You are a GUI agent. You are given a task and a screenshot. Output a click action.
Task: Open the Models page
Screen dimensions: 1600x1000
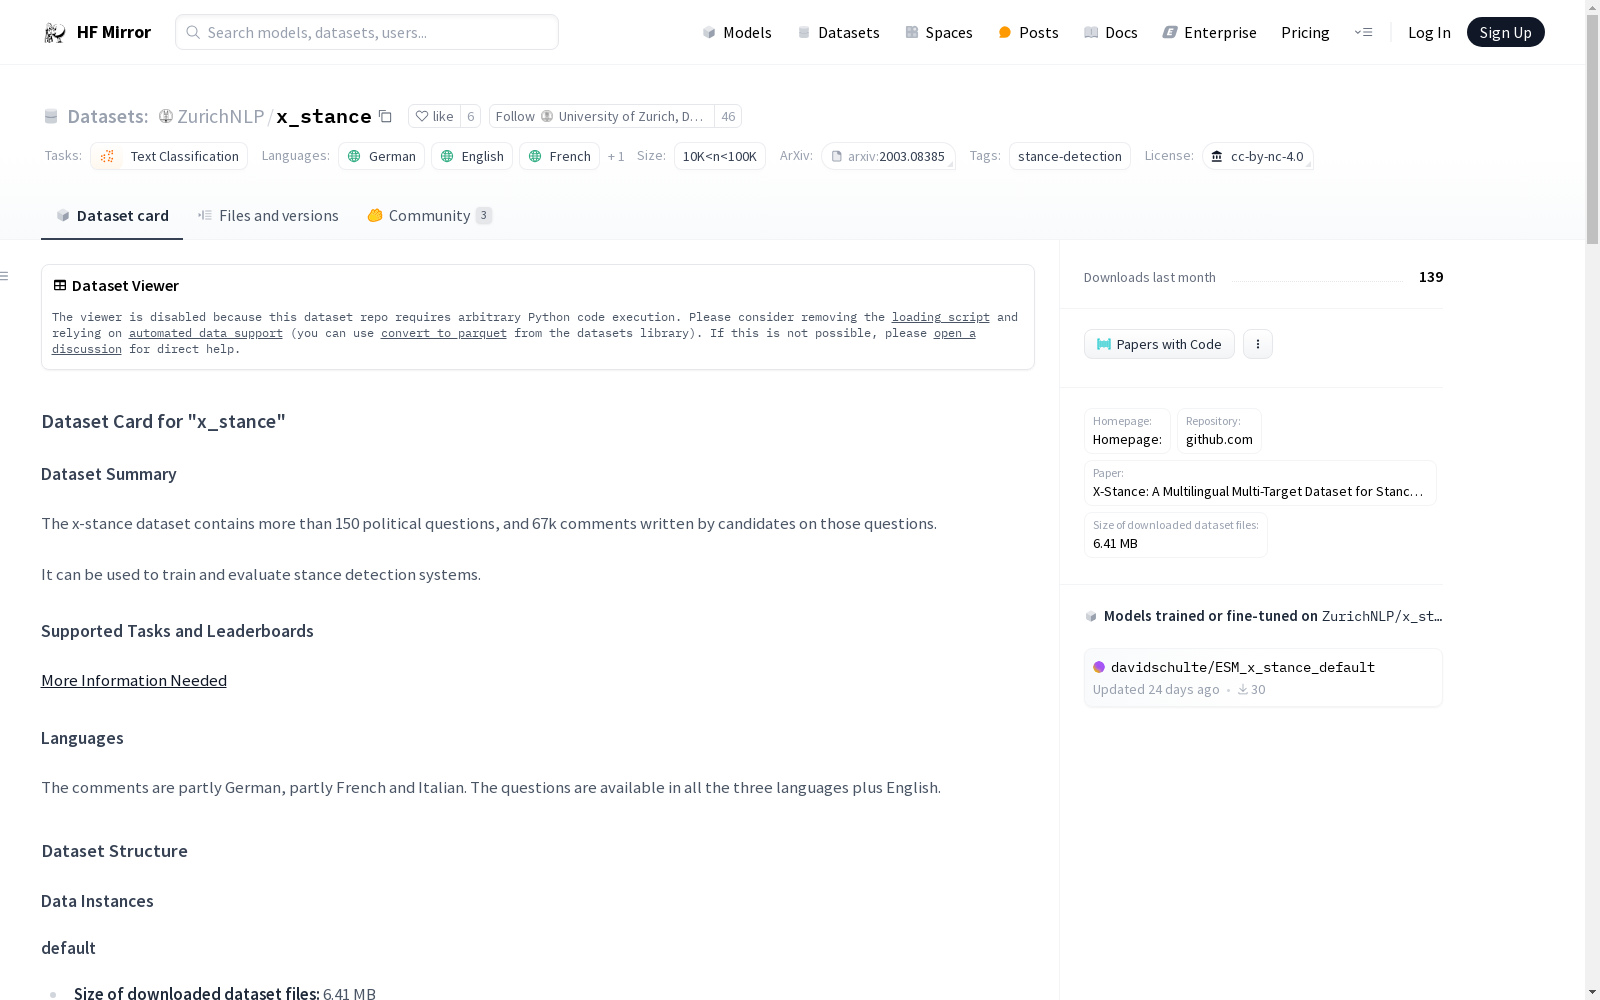pos(737,32)
